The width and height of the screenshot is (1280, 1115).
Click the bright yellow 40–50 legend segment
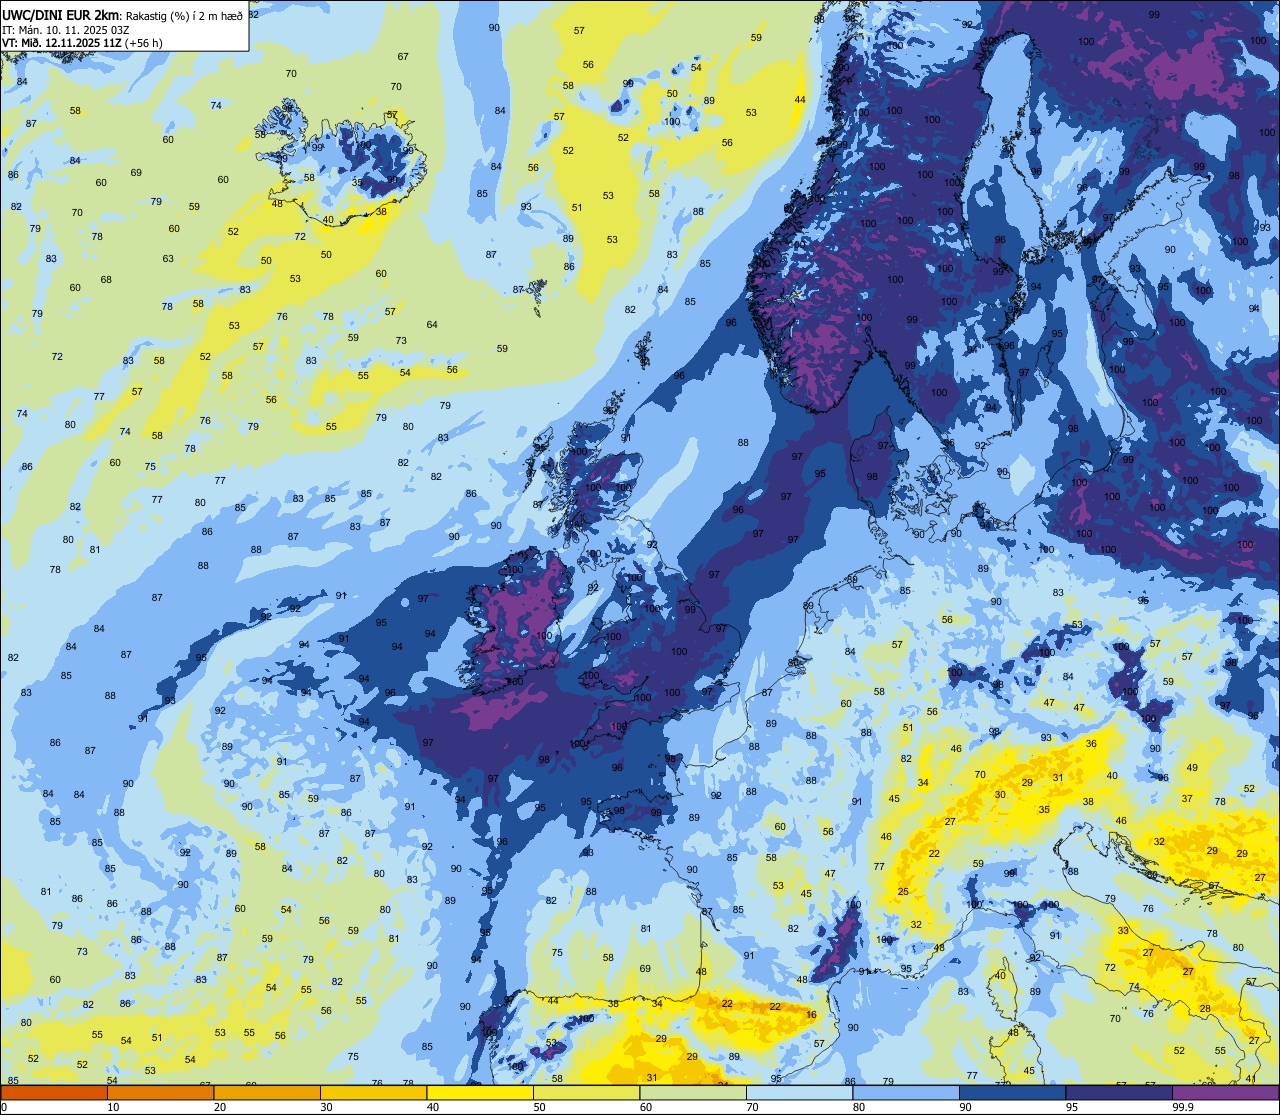point(480,1092)
